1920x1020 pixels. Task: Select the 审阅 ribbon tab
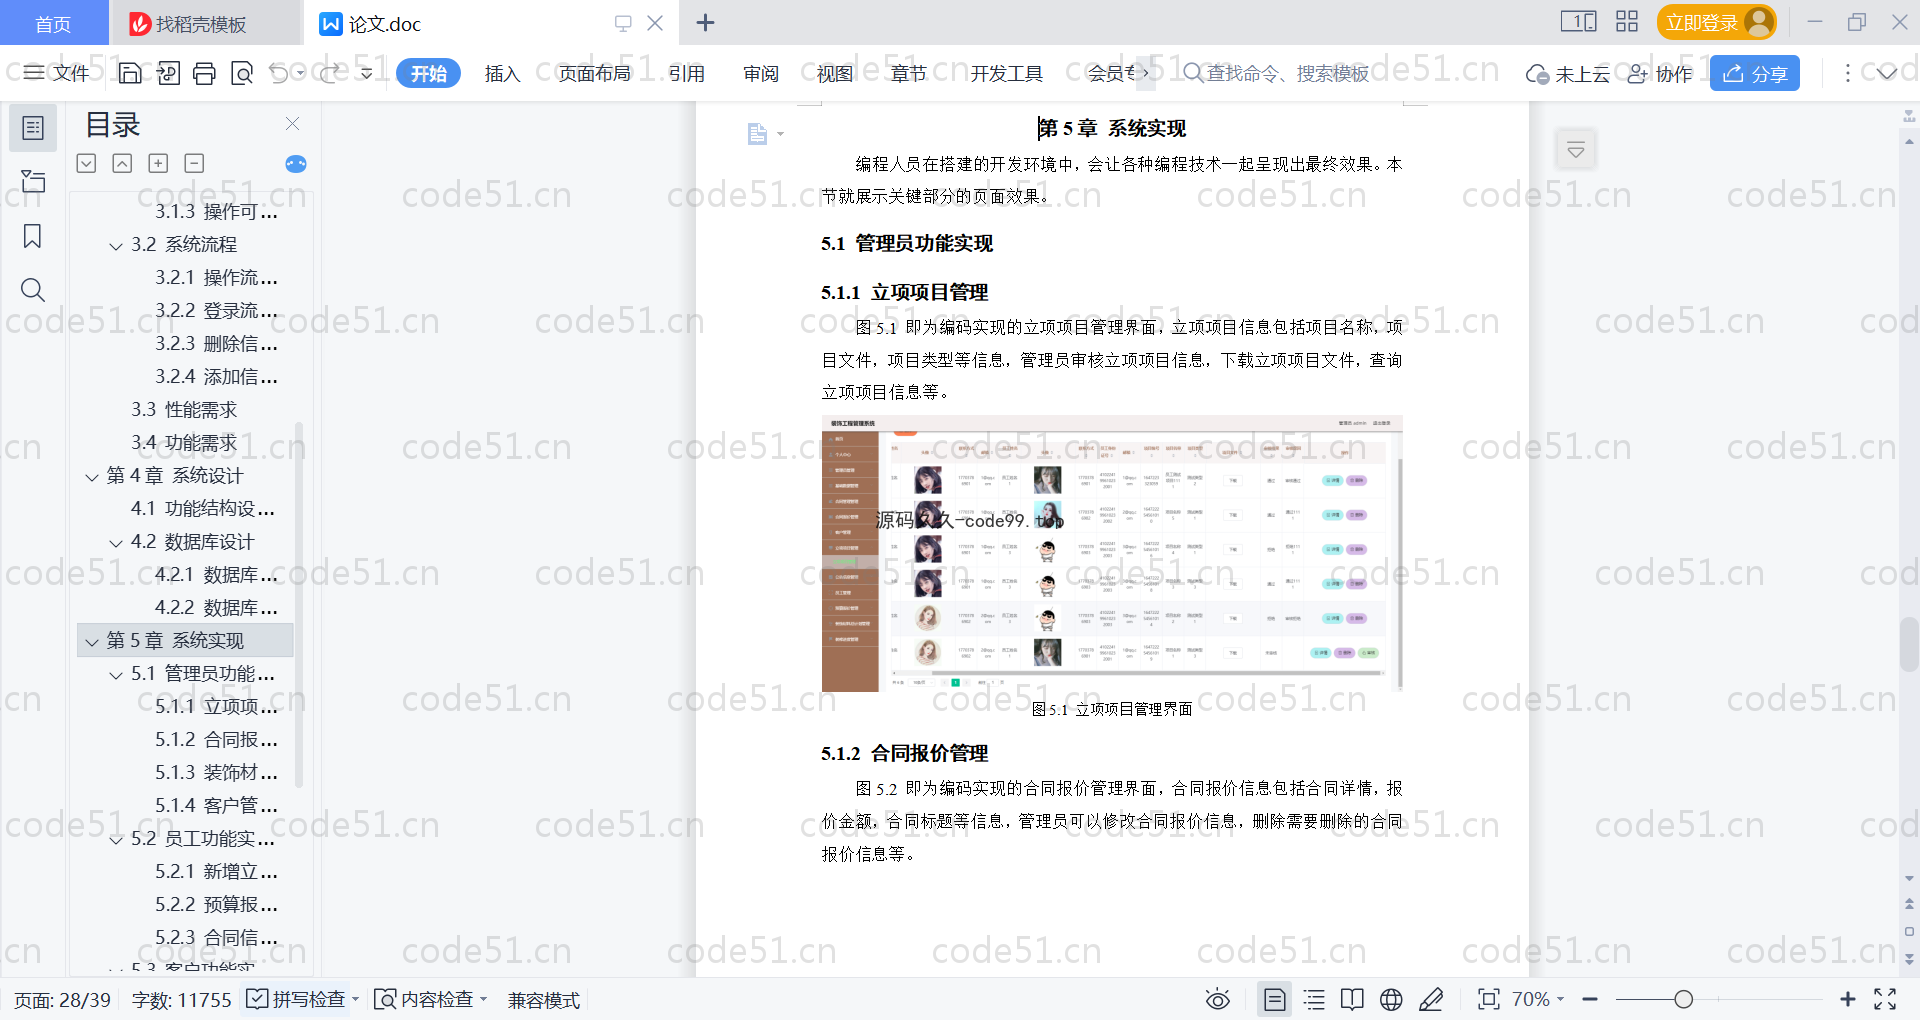tap(761, 73)
